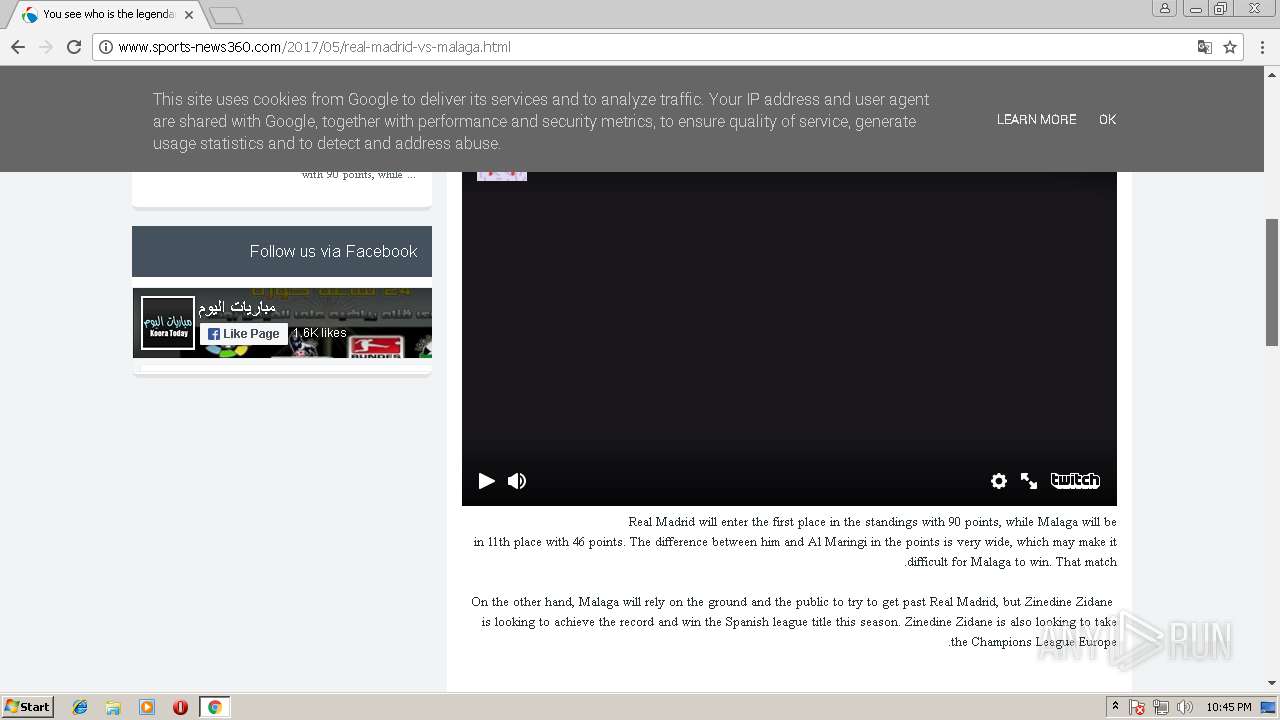1280x720 pixels.
Task: Open Windows Explorer folder on taskbar
Action: pos(113,707)
